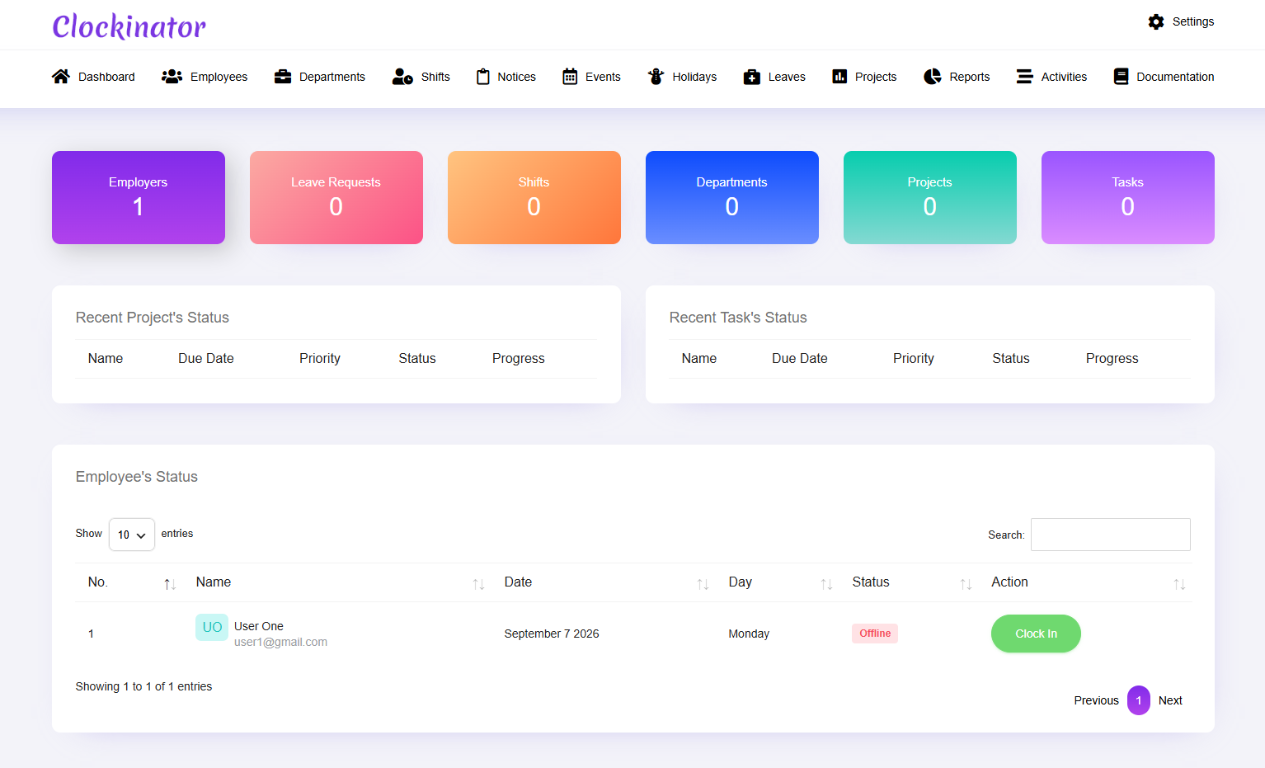Image resolution: width=1265 pixels, height=768 pixels.
Task: Go to the Employees menu label
Action: coord(219,77)
